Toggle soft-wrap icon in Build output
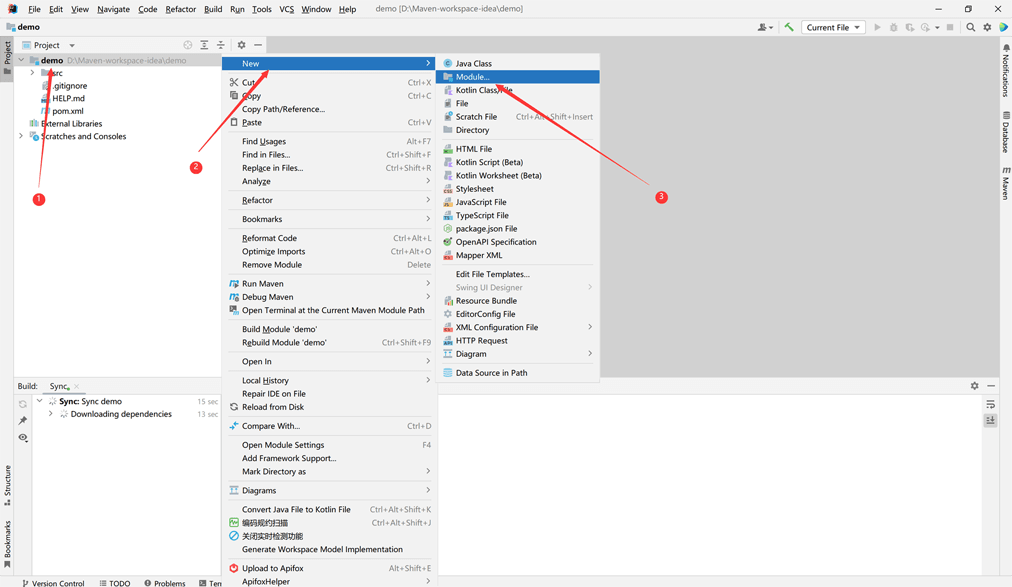Image resolution: width=1012 pixels, height=587 pixels. pyautogui.click(x=991, y=404)
